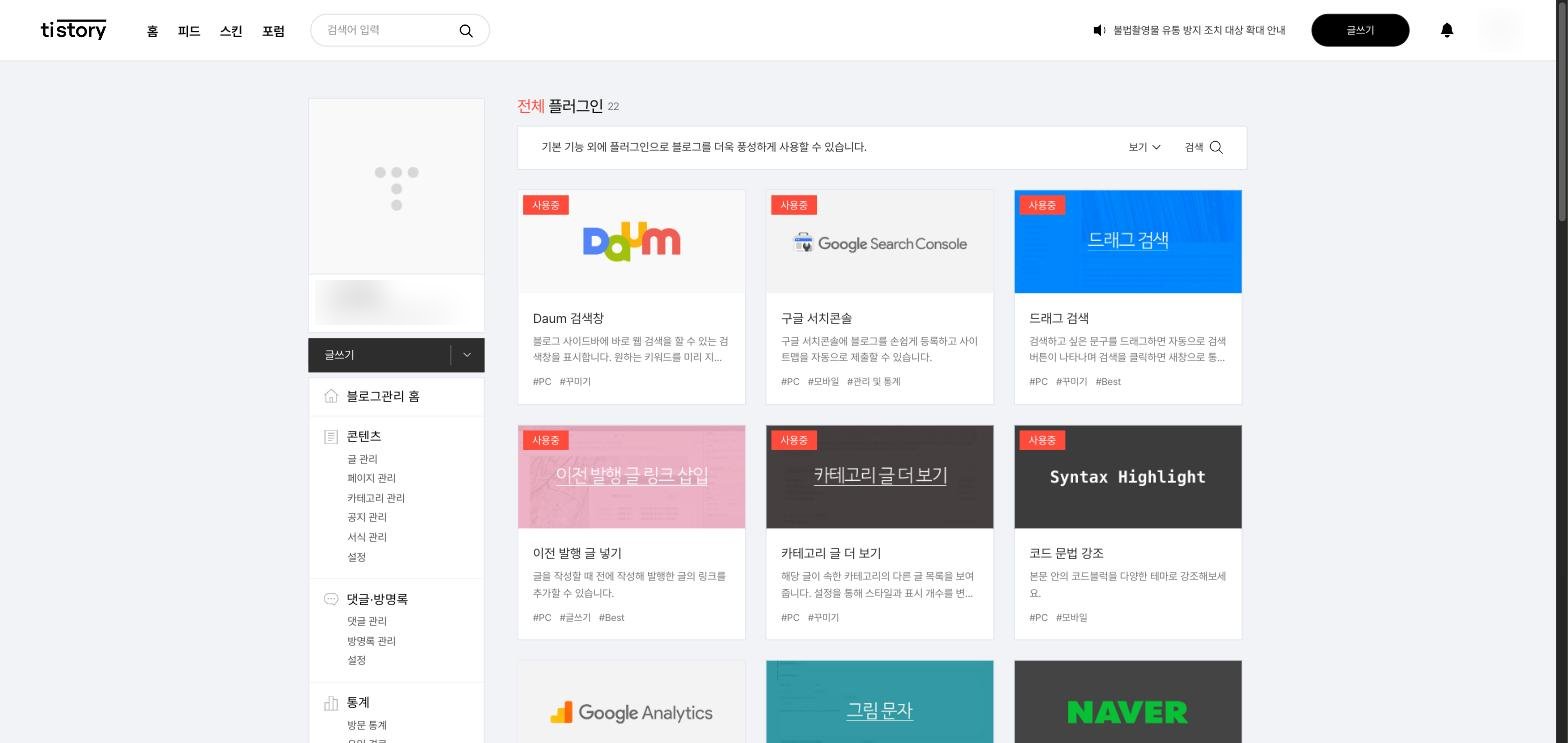Open the 불법촬영물 유통 방지 notice link

(x=1199, y=31)
